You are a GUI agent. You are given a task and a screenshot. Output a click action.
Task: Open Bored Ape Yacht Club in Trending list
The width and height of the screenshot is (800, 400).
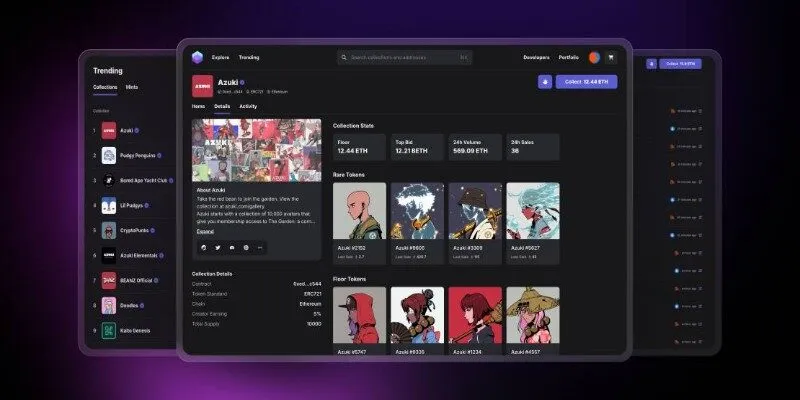(x=133, y=181)
